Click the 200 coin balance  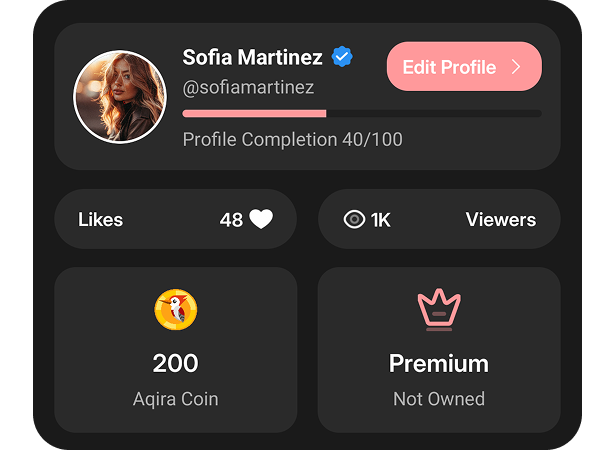click(x=175, y=363)
